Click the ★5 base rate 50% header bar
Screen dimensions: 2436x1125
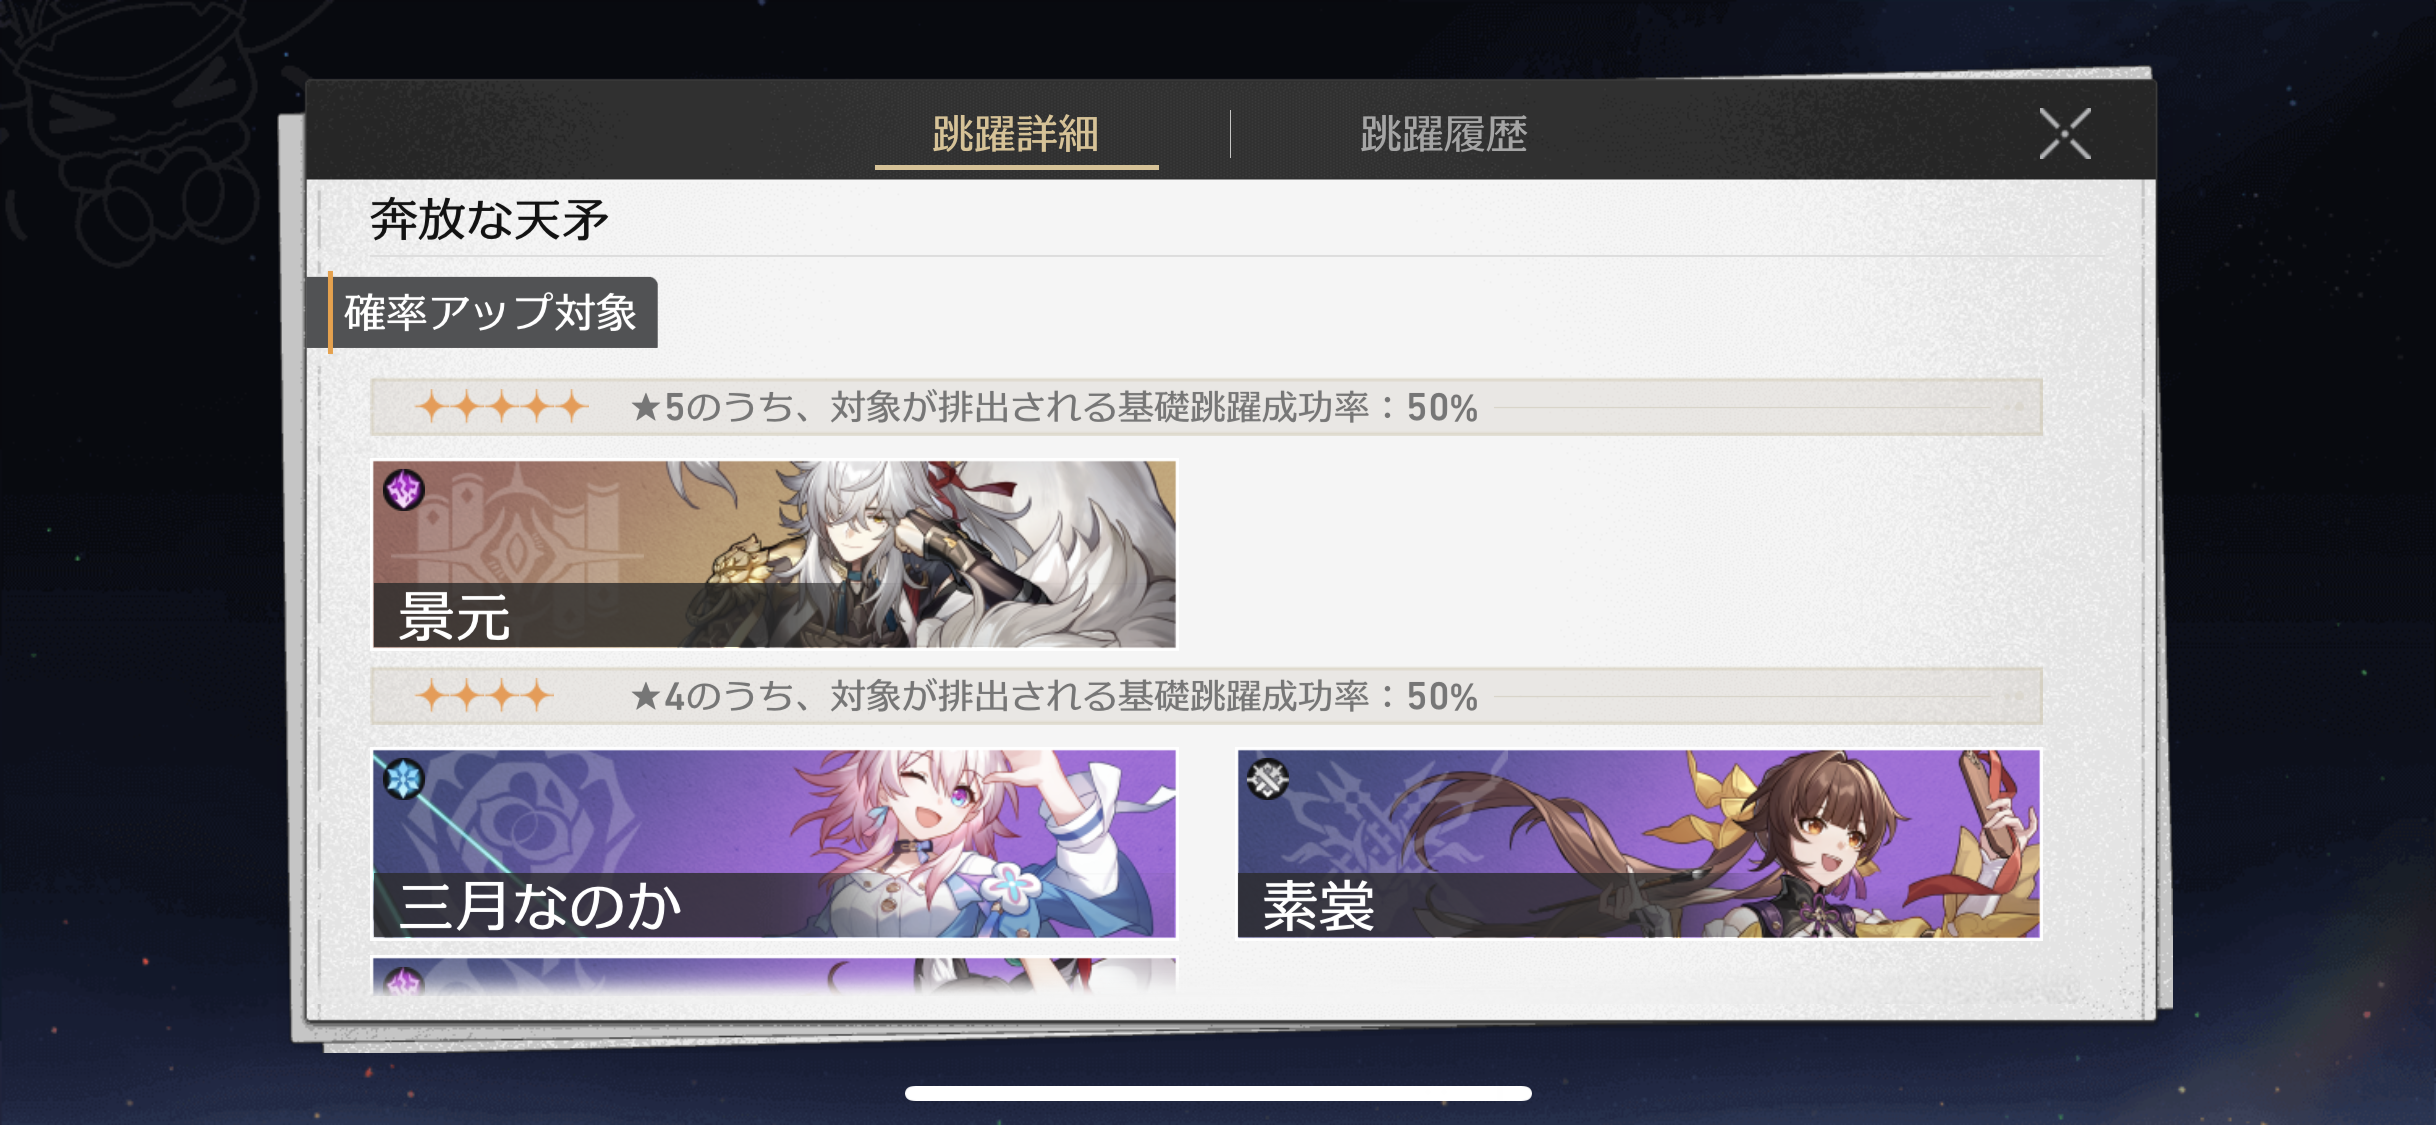[x=1206, y=407]
